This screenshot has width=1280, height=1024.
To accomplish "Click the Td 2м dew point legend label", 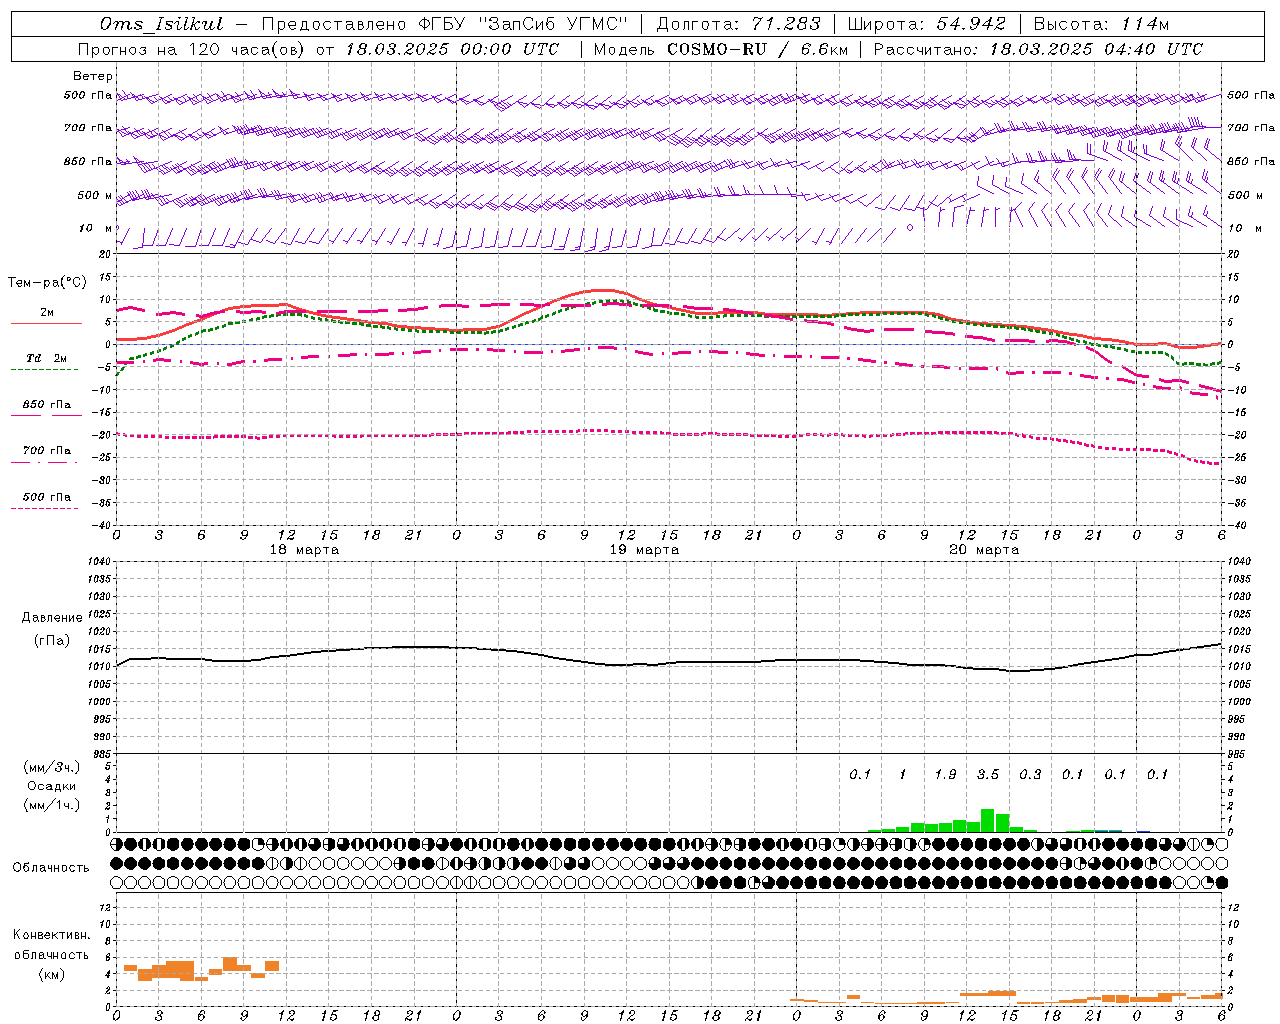I will (x=46, y=358).
